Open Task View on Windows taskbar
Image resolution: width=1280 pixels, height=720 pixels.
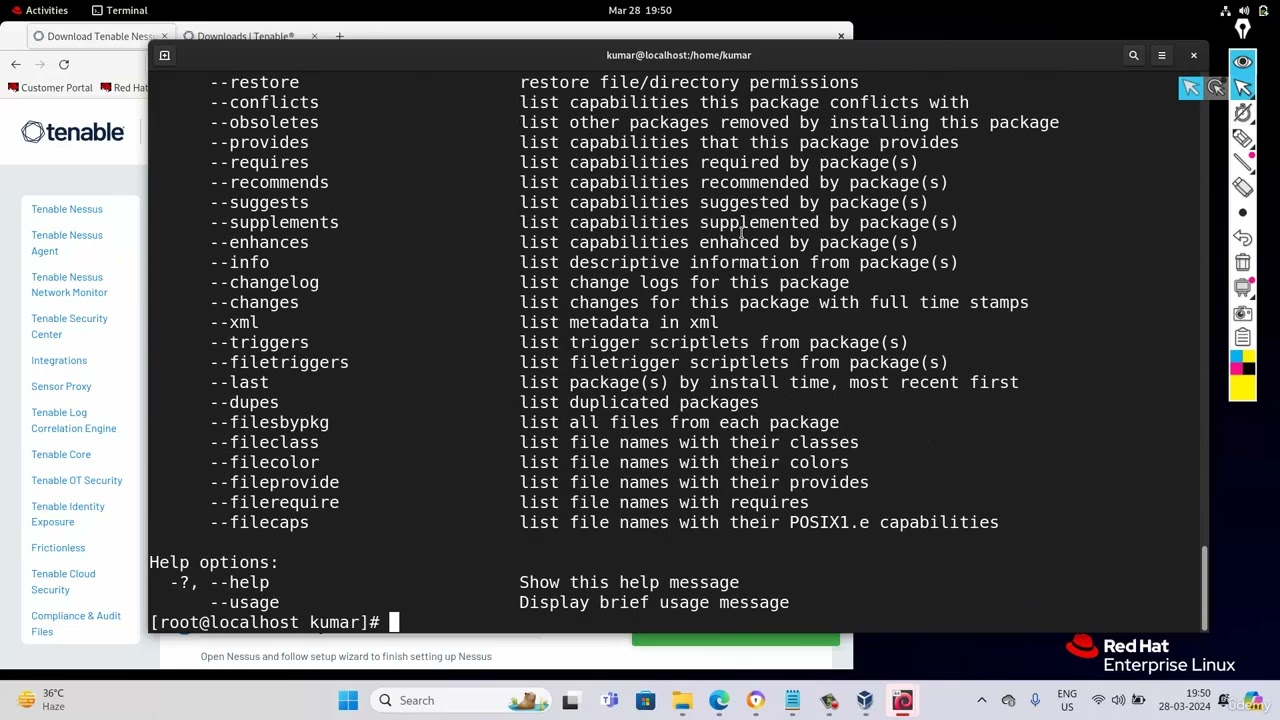pyautogui.click(x=570, y=700)
